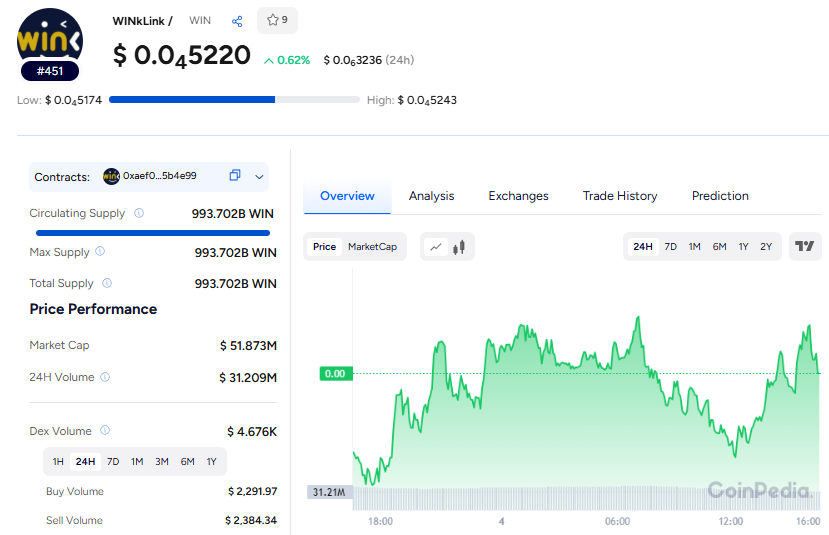This screenshot has width=829, height=535.
Task: Set Dex Volume period to 24H
Action: point(85,462)
